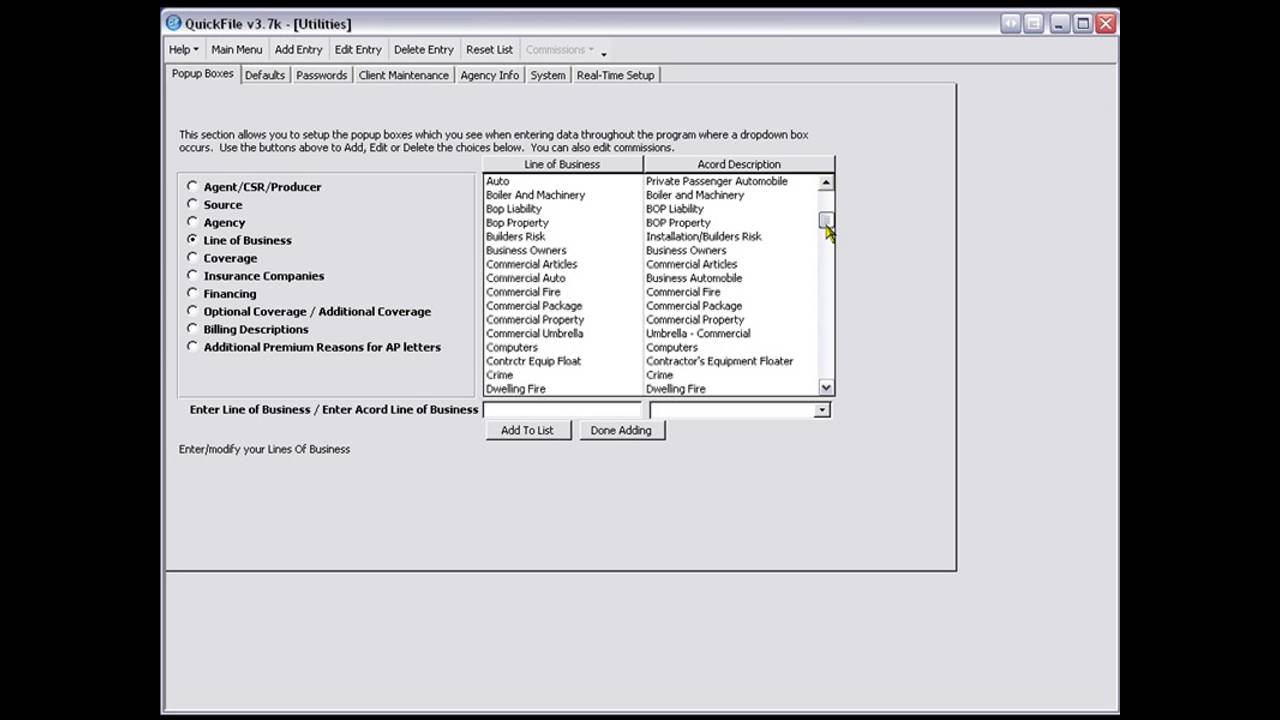
Task: Open the Main Menu item
Action: pyautogui.click(x=237, y=49)
